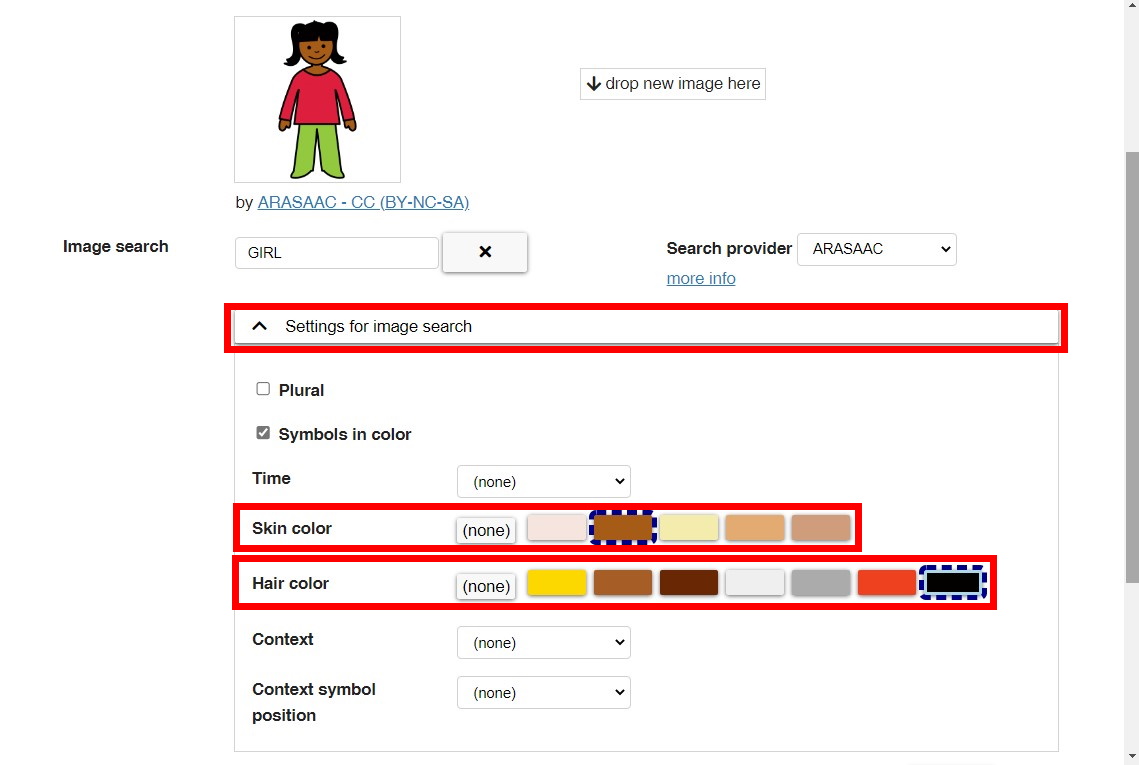Choose the light brown hair color swatch
Image resolution: width=1139 pixels, height=765 pixels.
pos(623,583)
